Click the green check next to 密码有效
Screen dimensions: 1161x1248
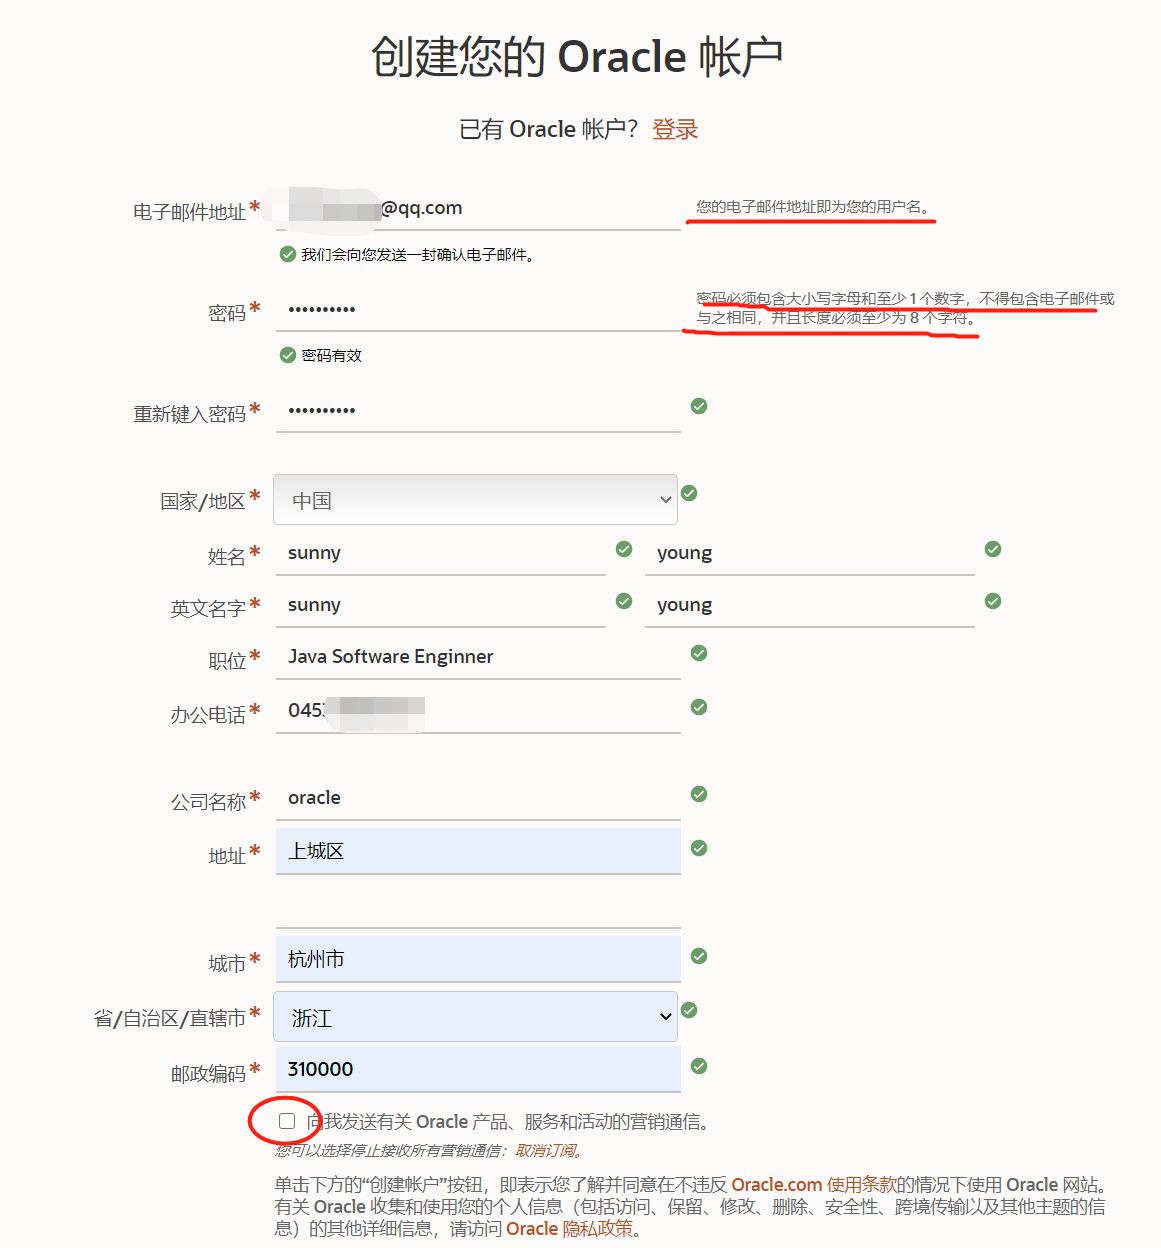tap(288, 355)
